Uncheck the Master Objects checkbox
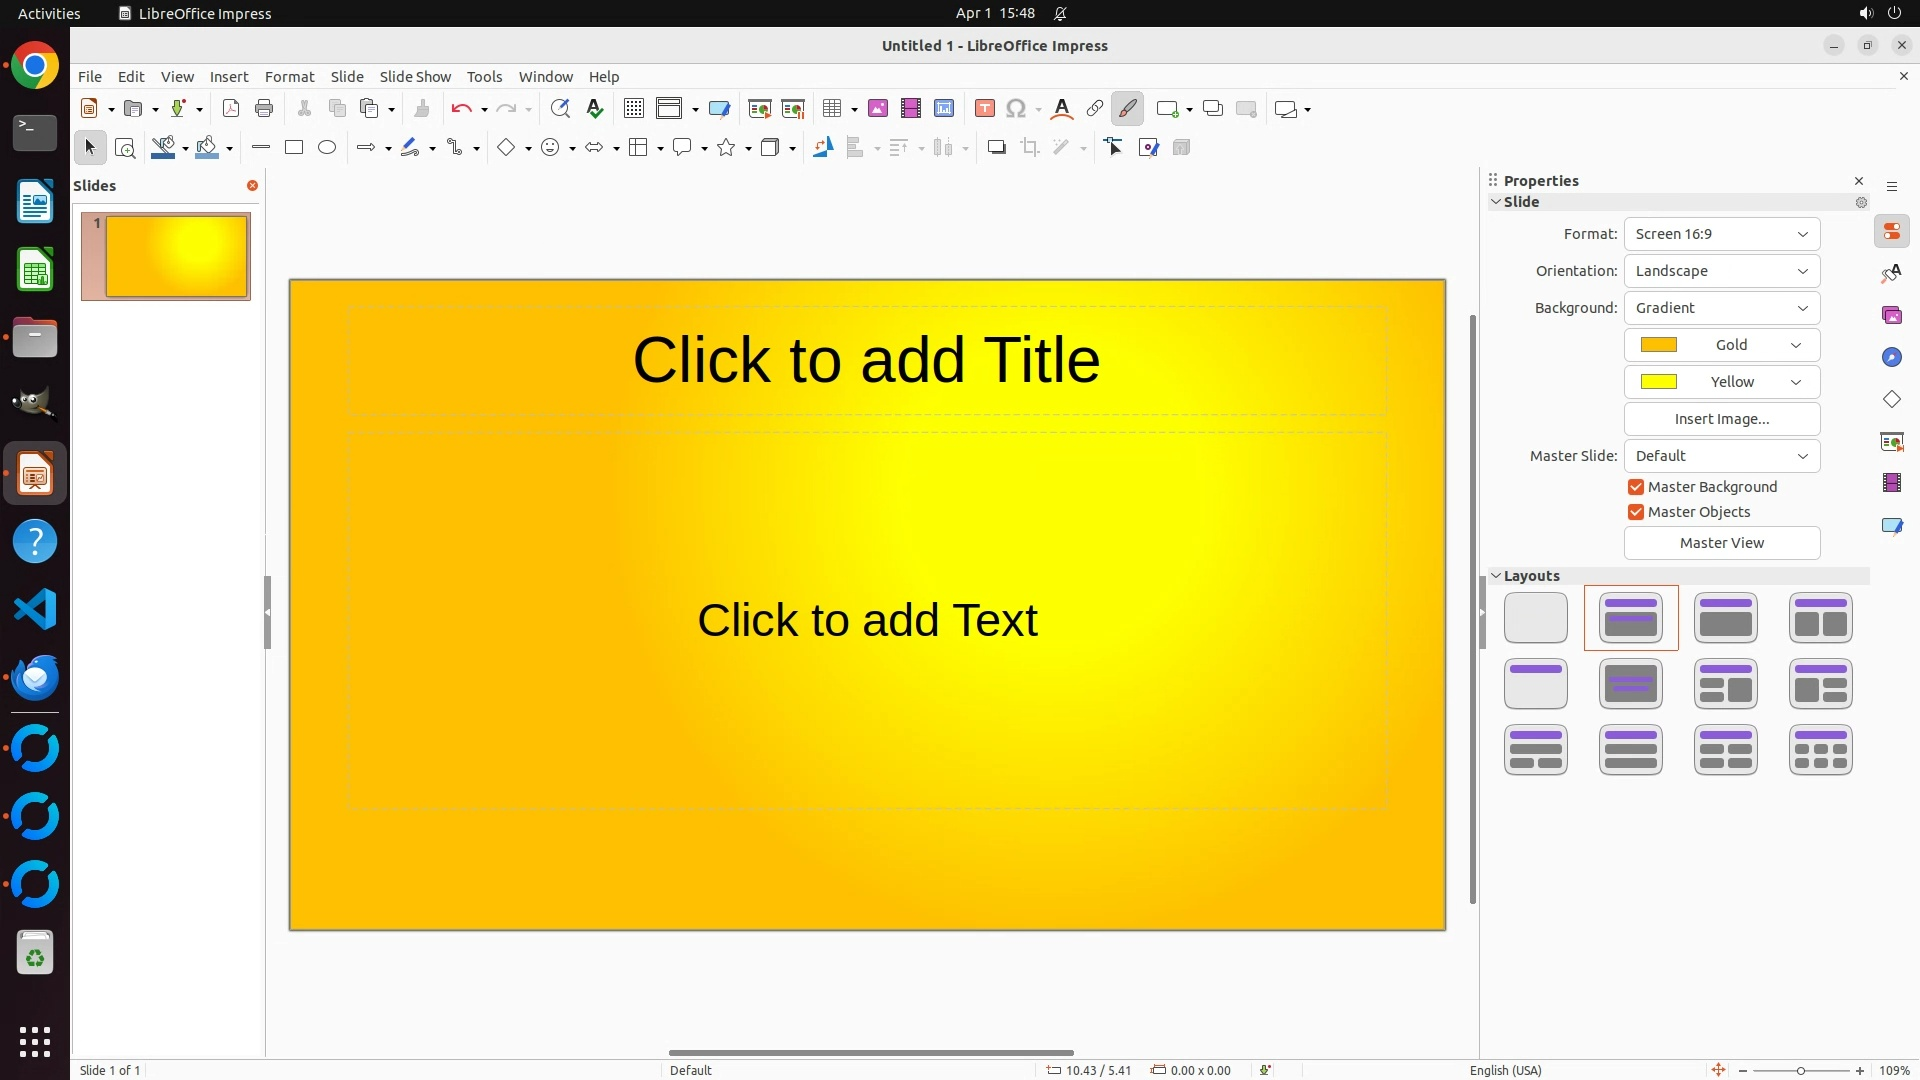This screenshot has width=1920, height=1080. tap(1636, 512)
